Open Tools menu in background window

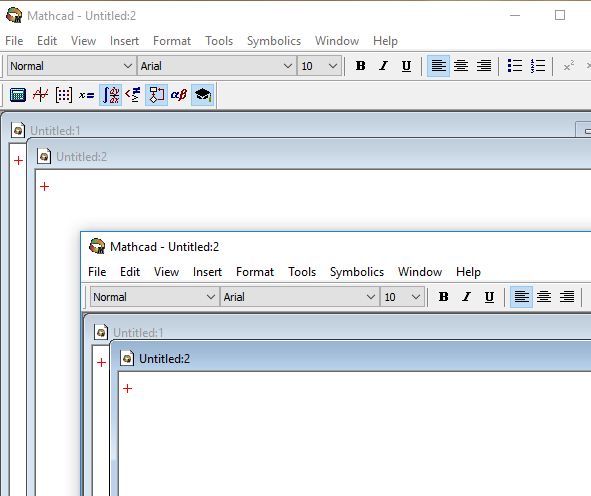tap(219, 41)
